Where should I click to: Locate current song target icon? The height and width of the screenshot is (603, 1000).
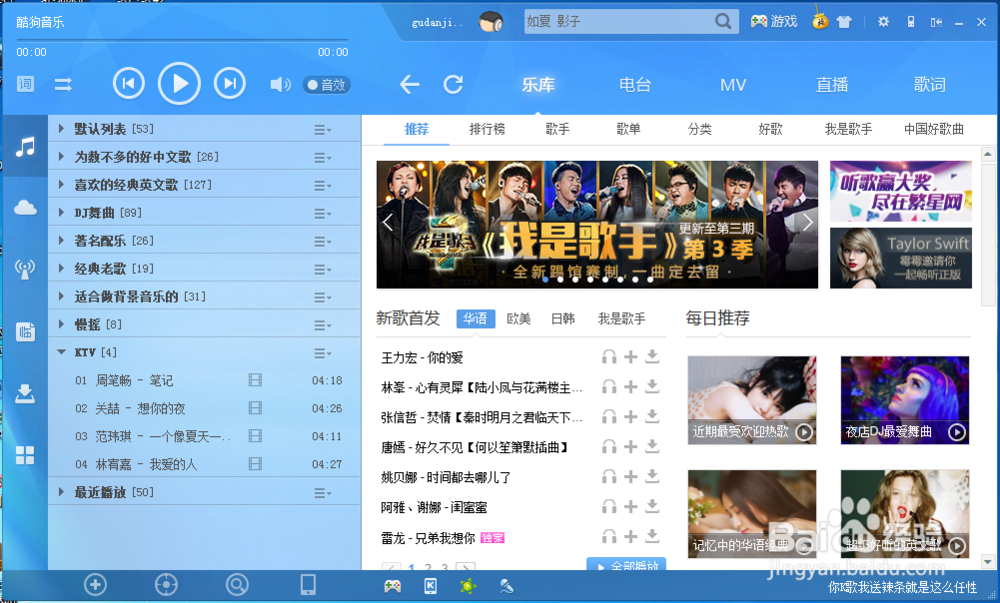(x=166, y=585)
